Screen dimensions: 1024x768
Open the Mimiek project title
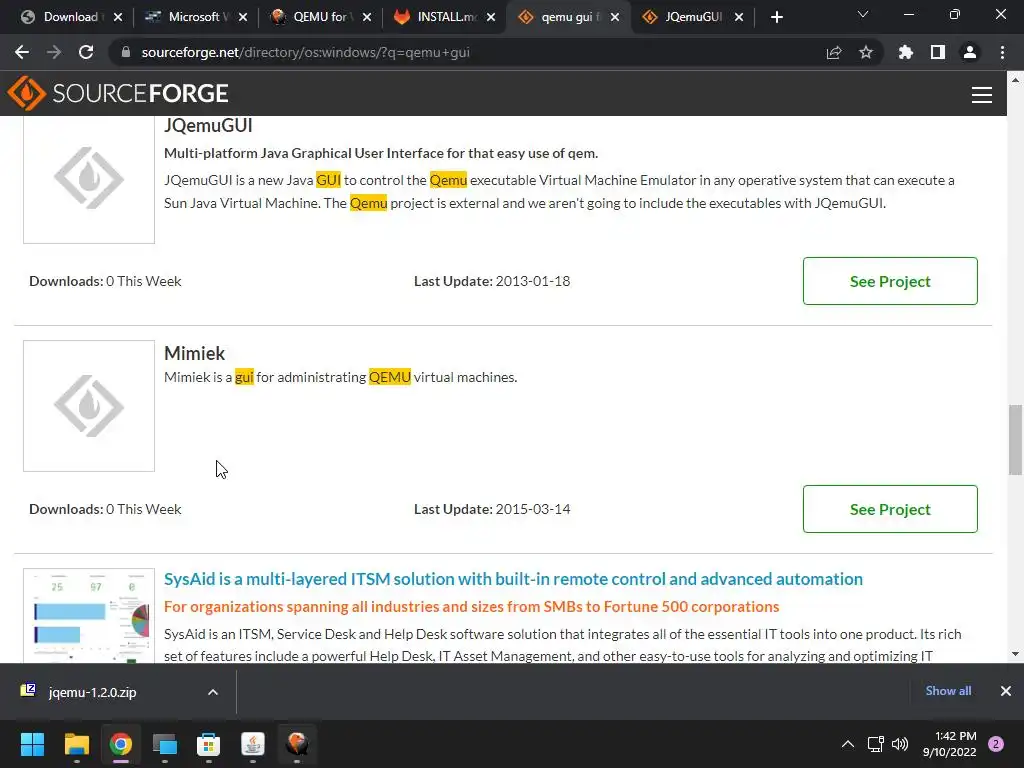[194, 353]
